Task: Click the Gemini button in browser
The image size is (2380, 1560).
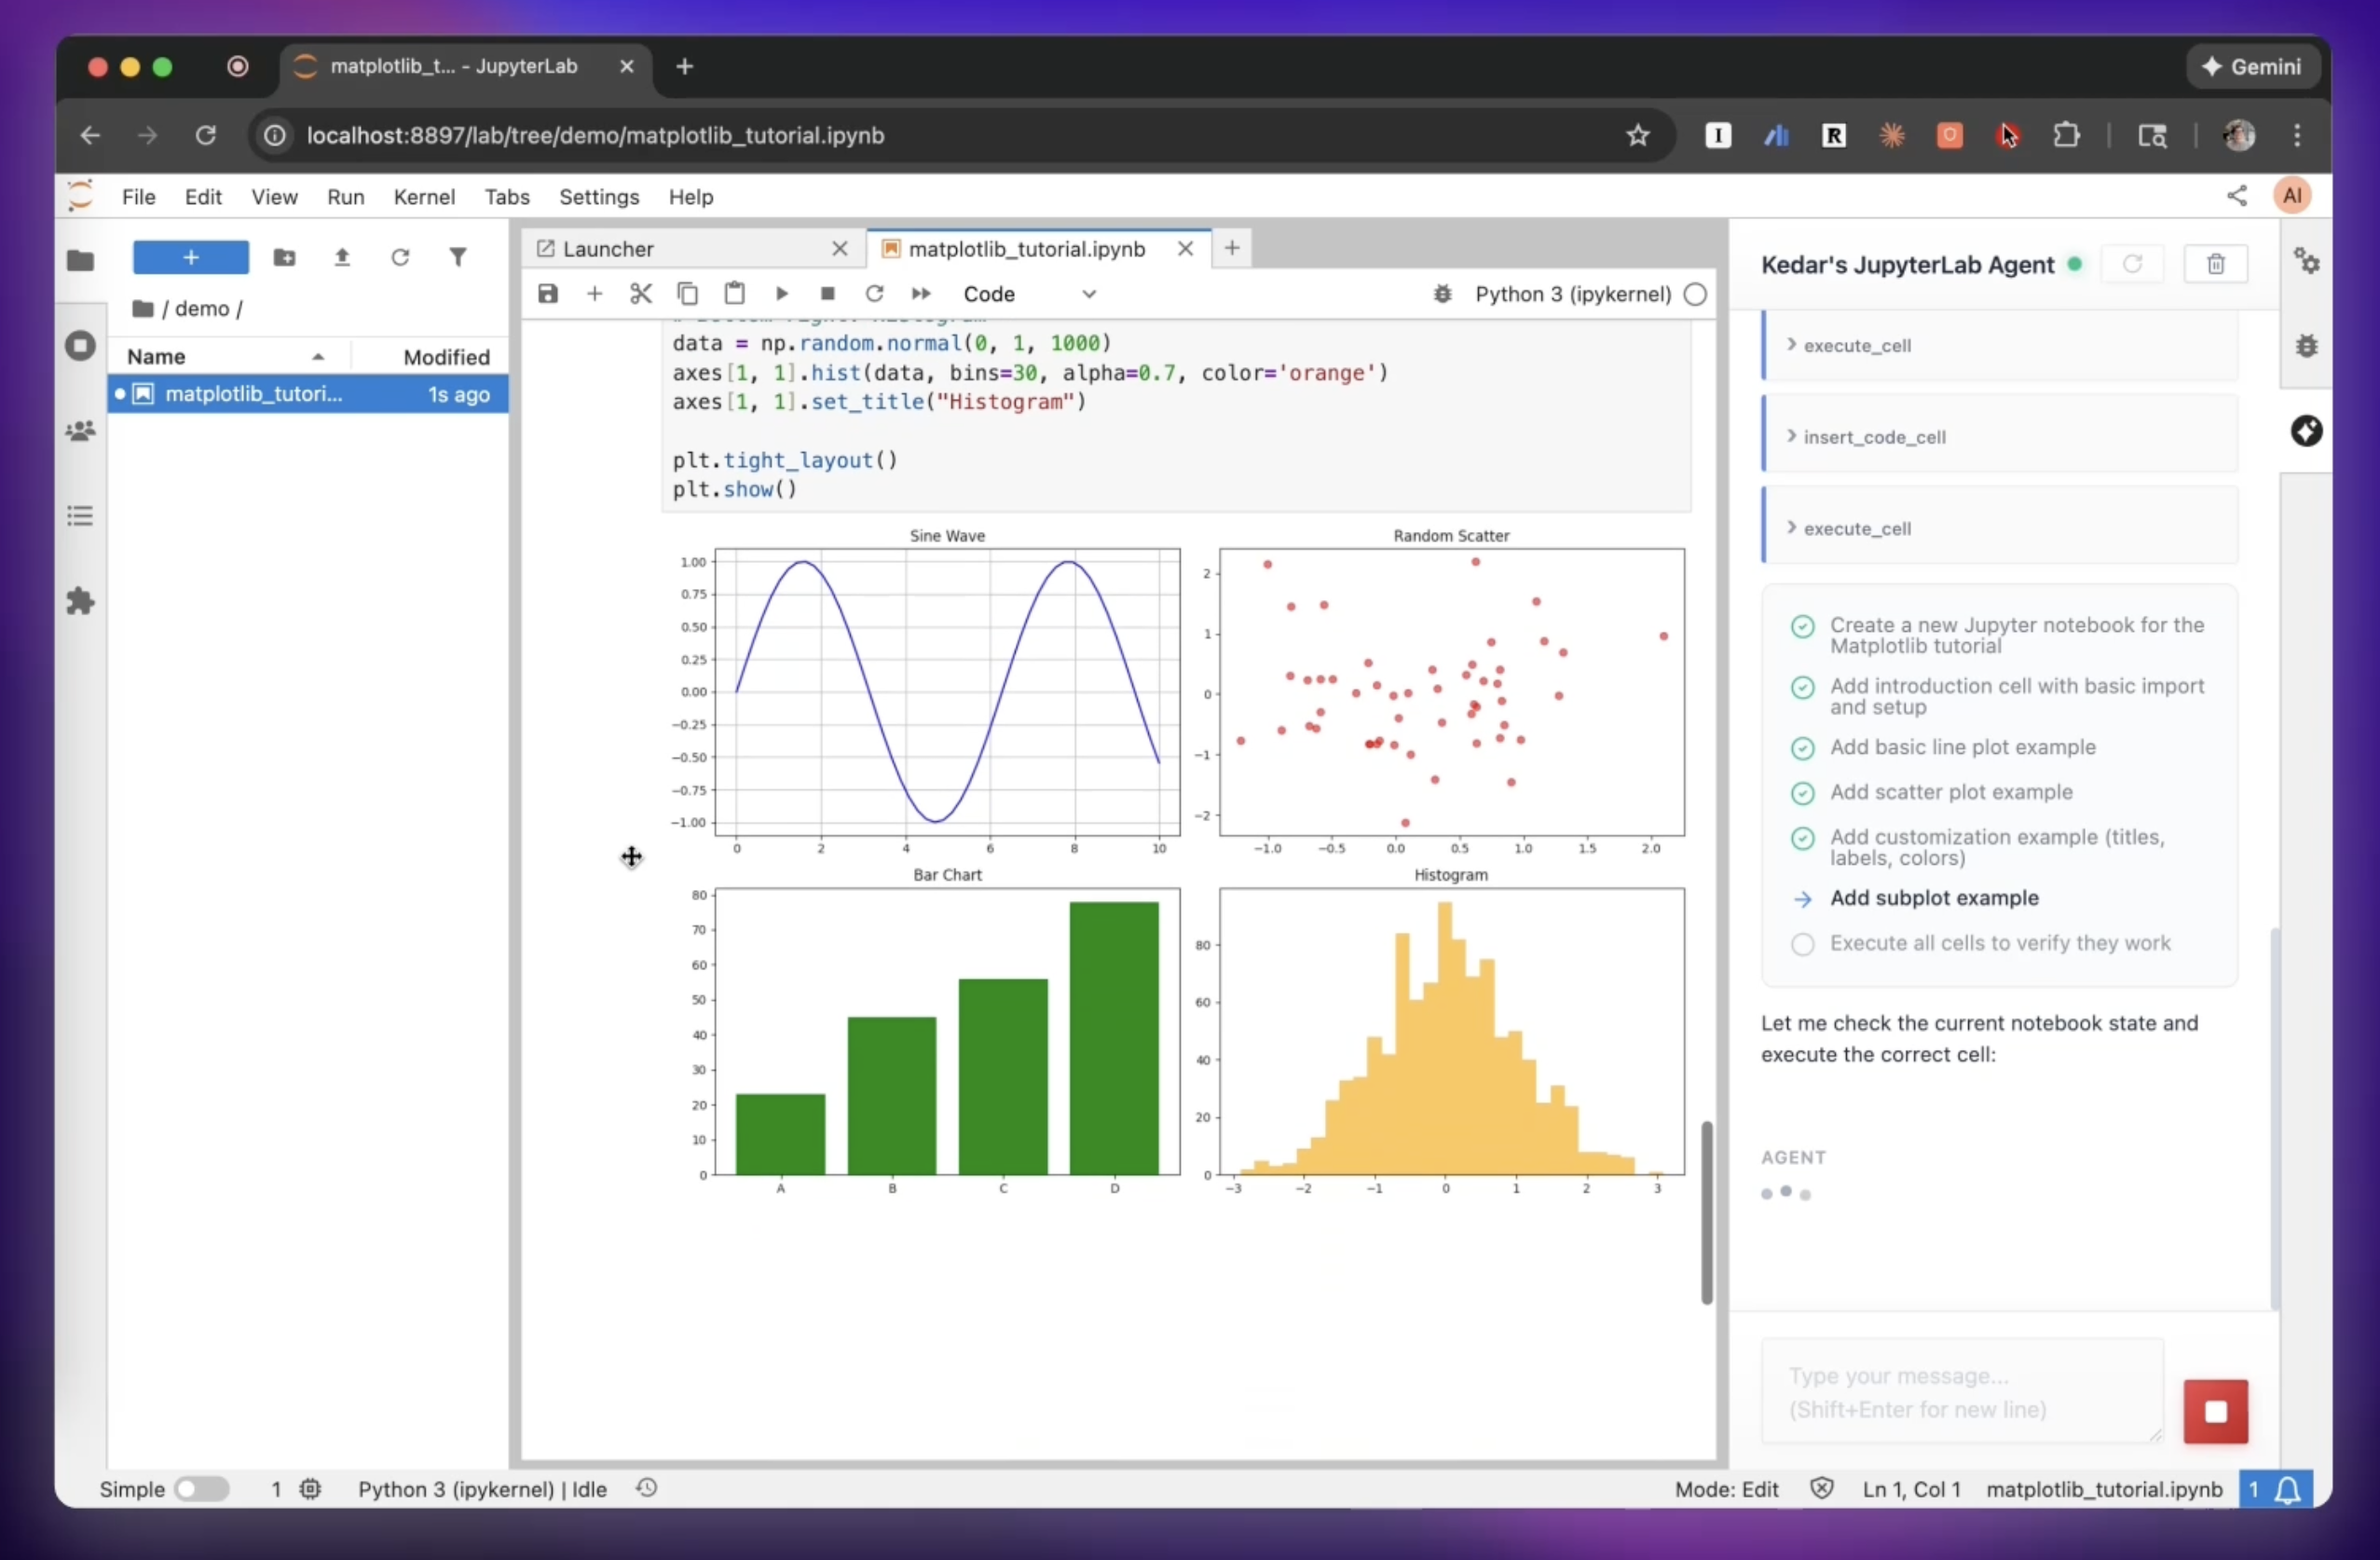Action: pyautogui.click(x=2252, y=67)
